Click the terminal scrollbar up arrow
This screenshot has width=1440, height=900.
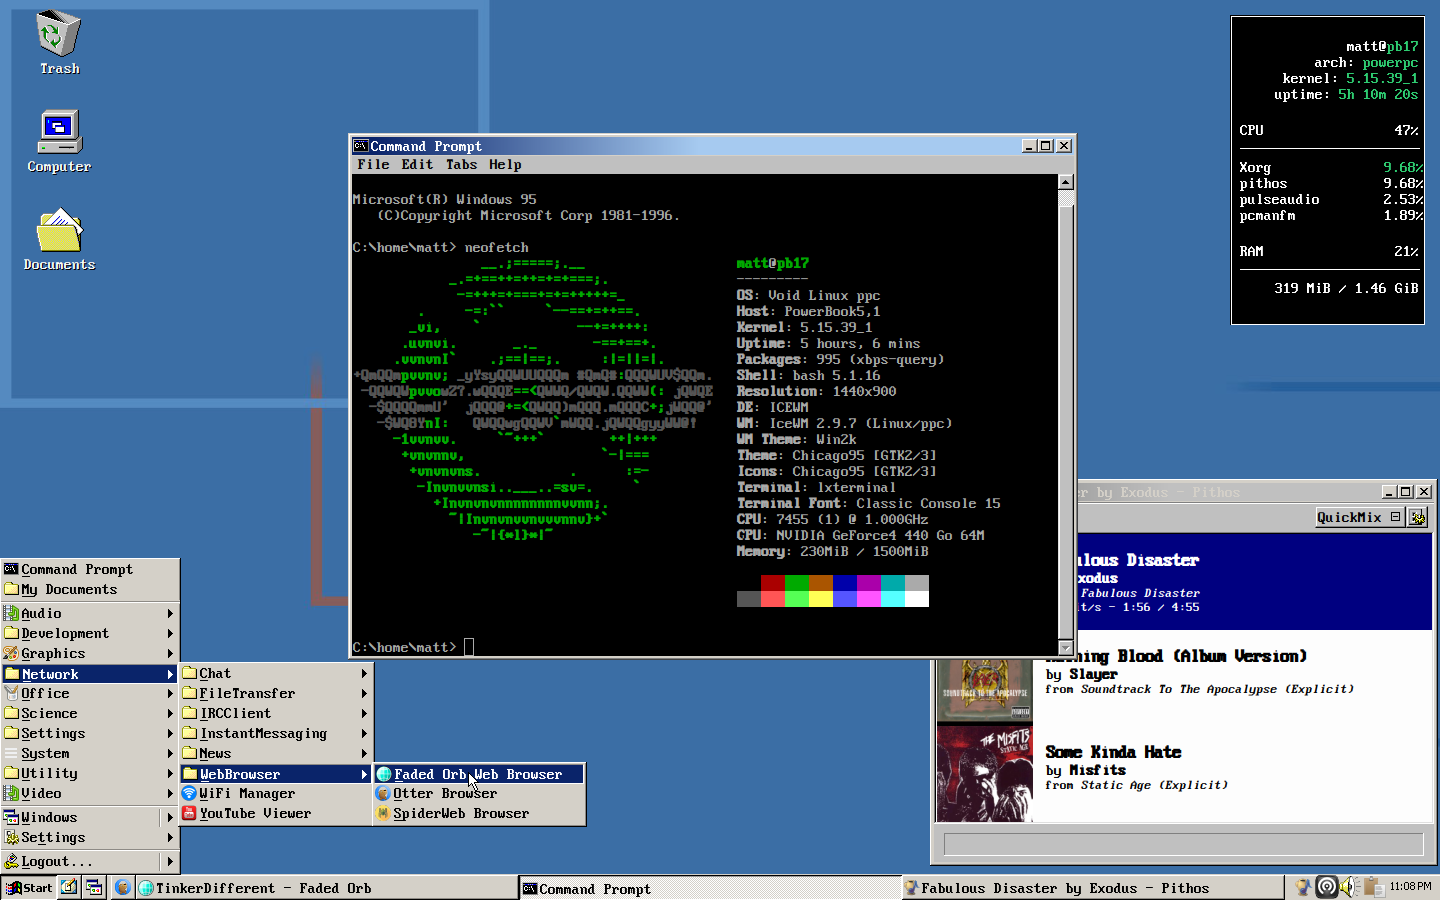1066,182
